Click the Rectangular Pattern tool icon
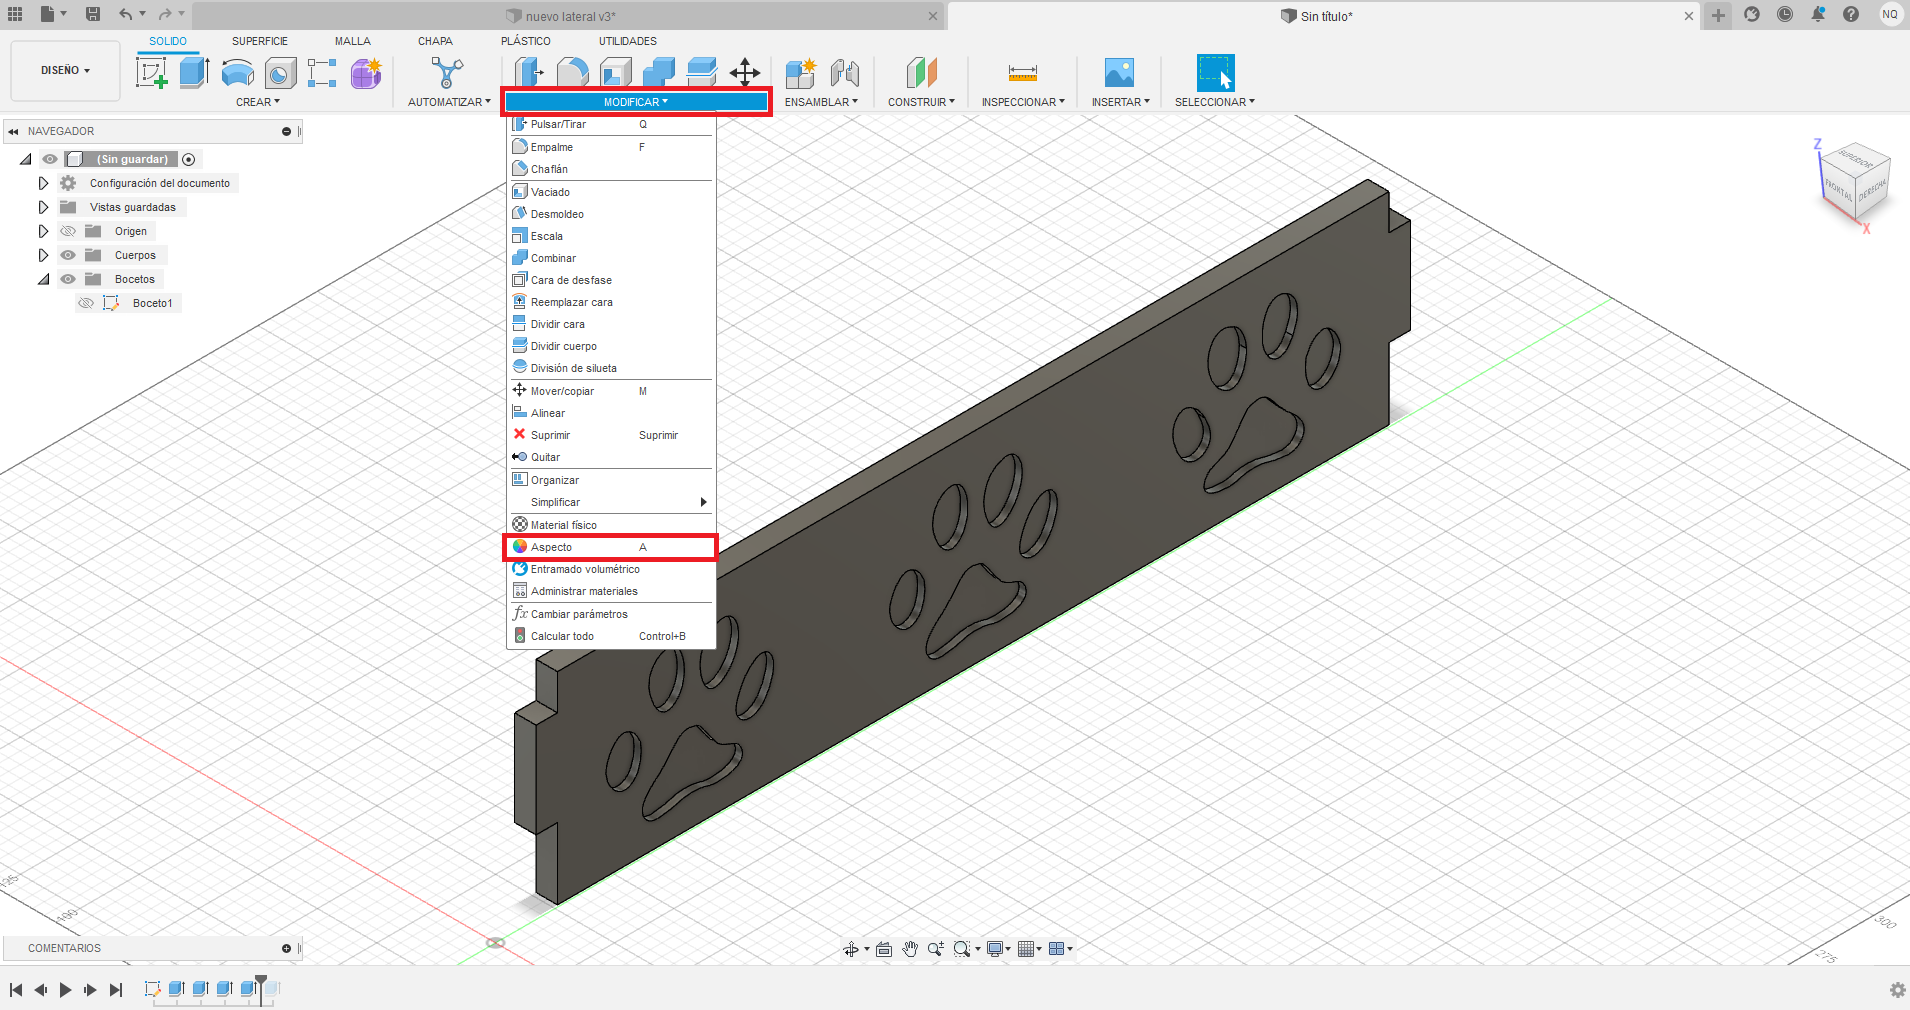This screenshot has width=1910, height=1010. click(x=322, y=73)
